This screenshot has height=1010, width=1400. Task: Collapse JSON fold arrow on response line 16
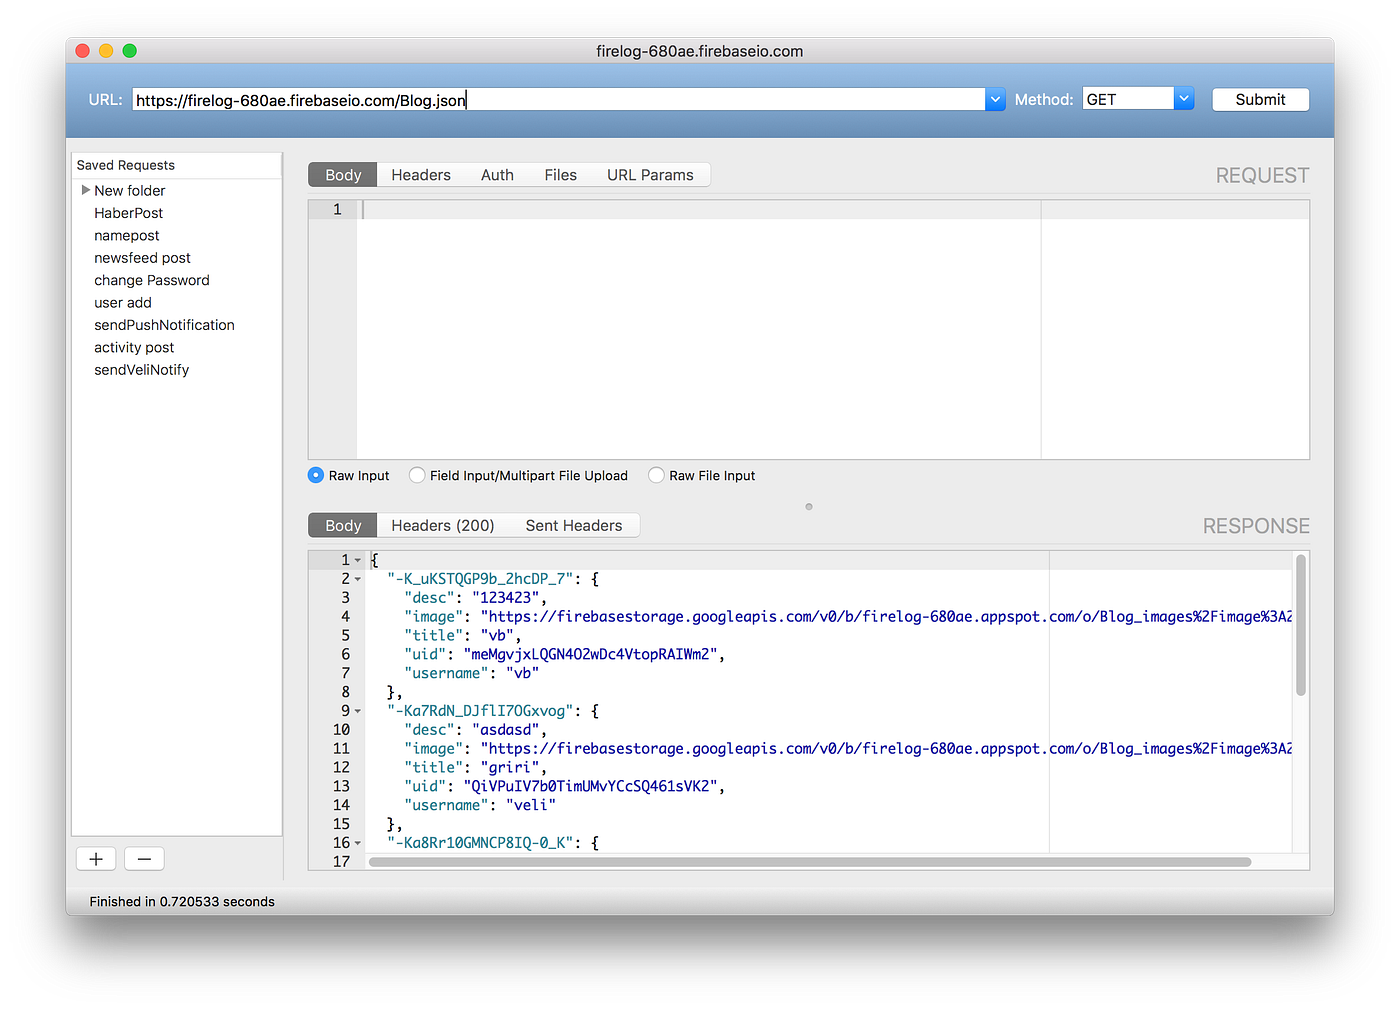(x=358, y=843)
